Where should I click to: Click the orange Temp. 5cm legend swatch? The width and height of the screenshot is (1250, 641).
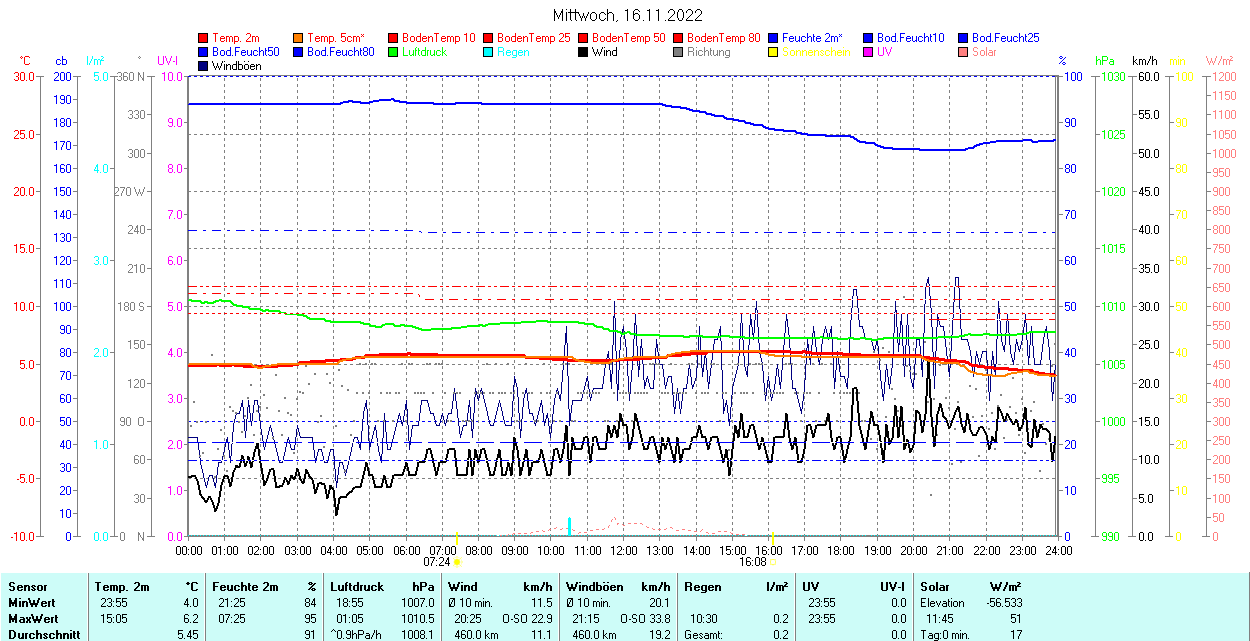[x=299, y=38]
